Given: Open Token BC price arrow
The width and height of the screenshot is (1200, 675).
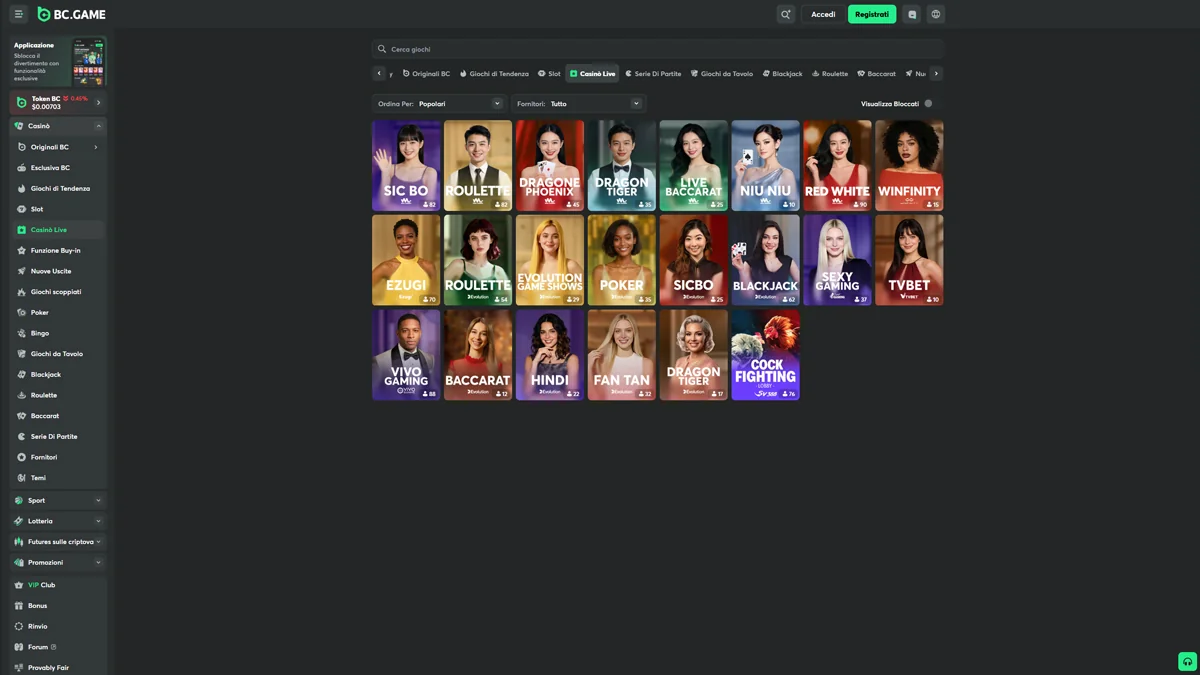Looking at the screenshot, I should tap(98, 102).
